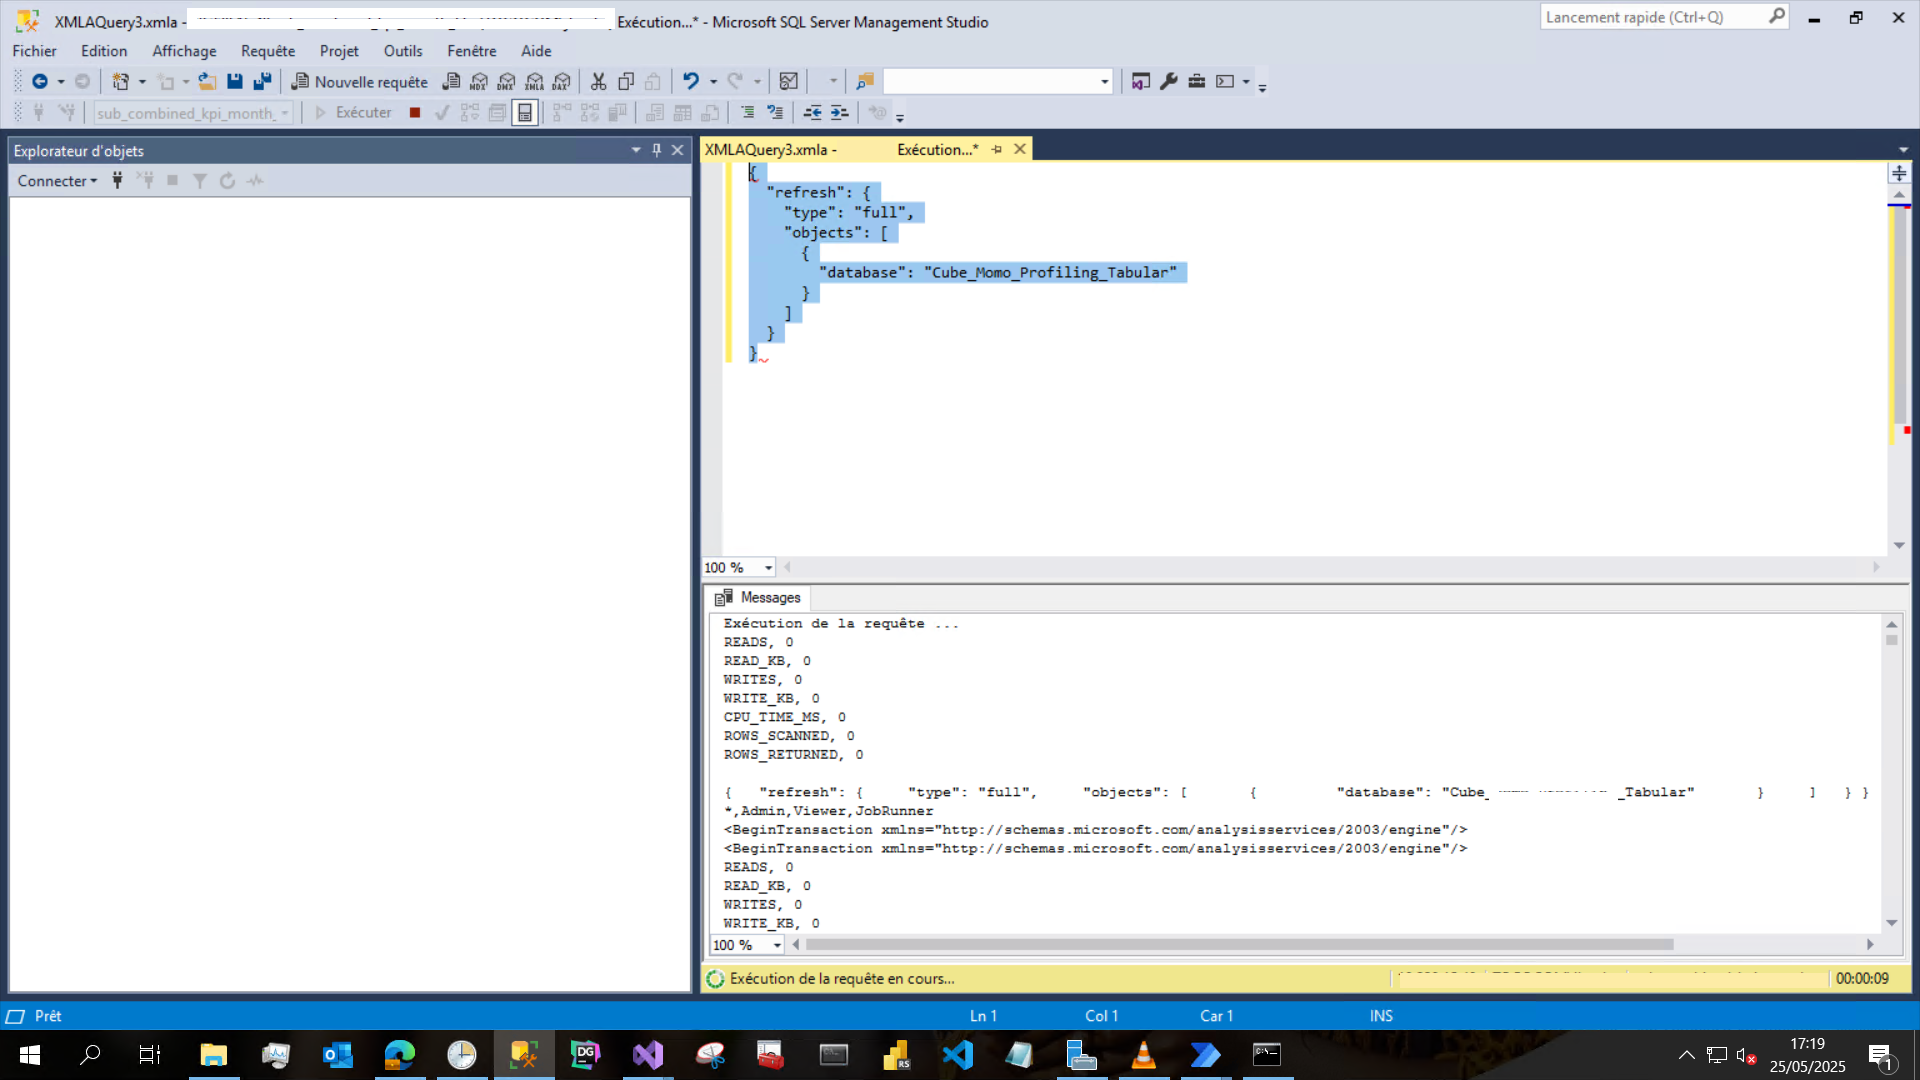
Task: Open Visual Studio Code from the taskbar
Action: click(957, 1054)
